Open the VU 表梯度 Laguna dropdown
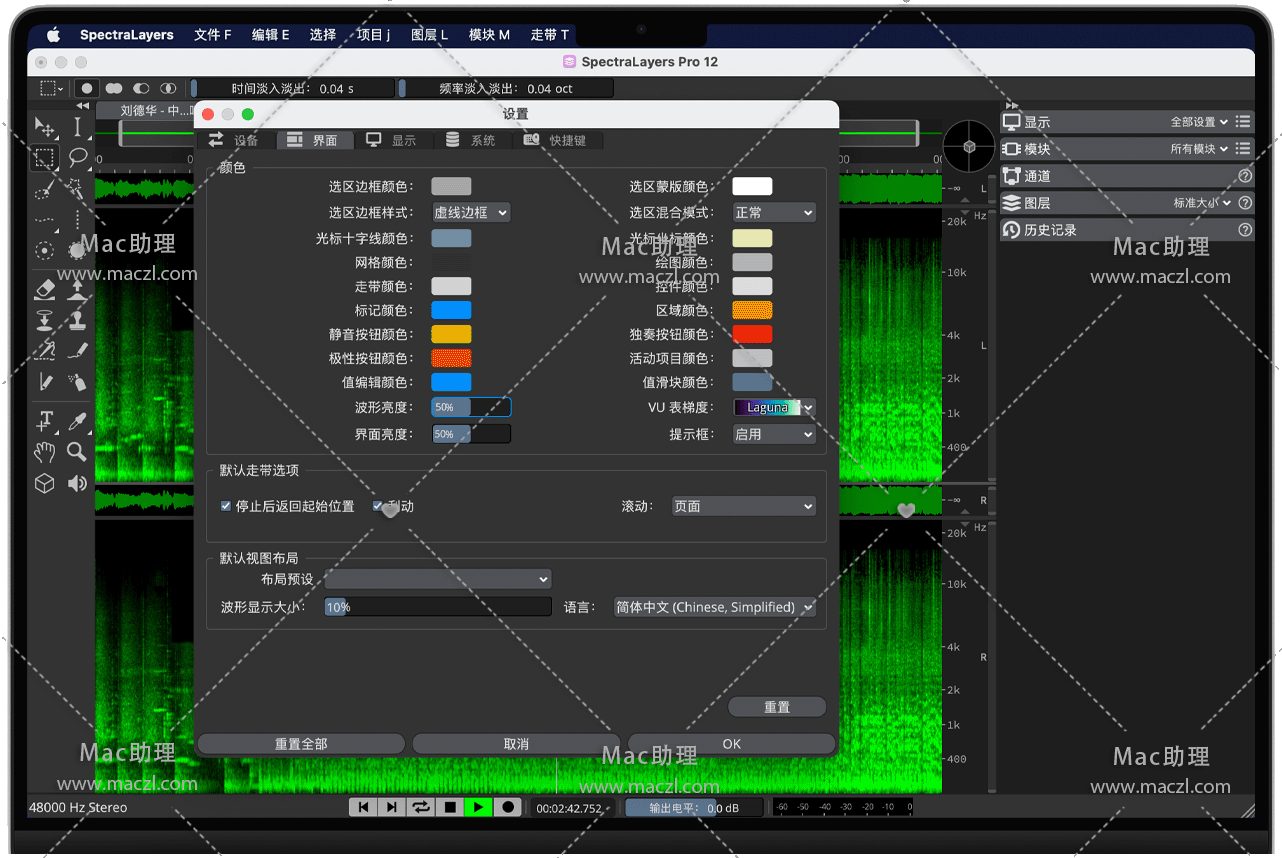 click(774, 408)
